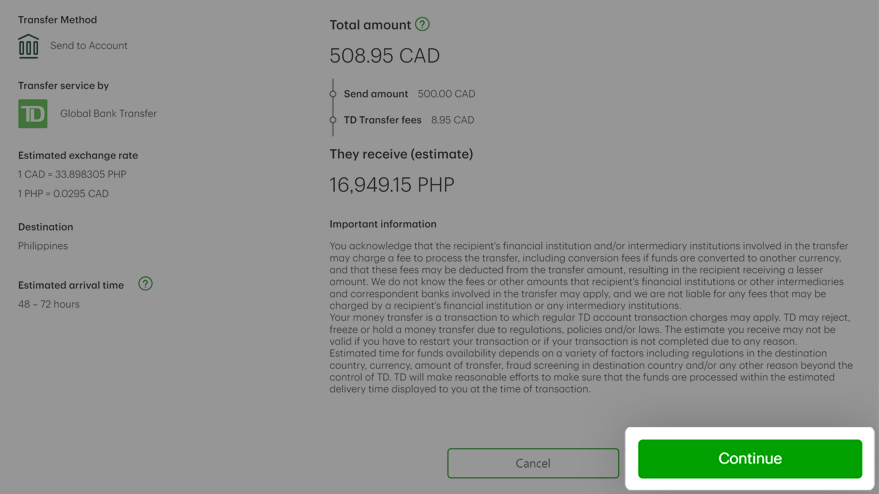
Task: Click the bank building Send to Account icon
Action: tap(28, 46)
